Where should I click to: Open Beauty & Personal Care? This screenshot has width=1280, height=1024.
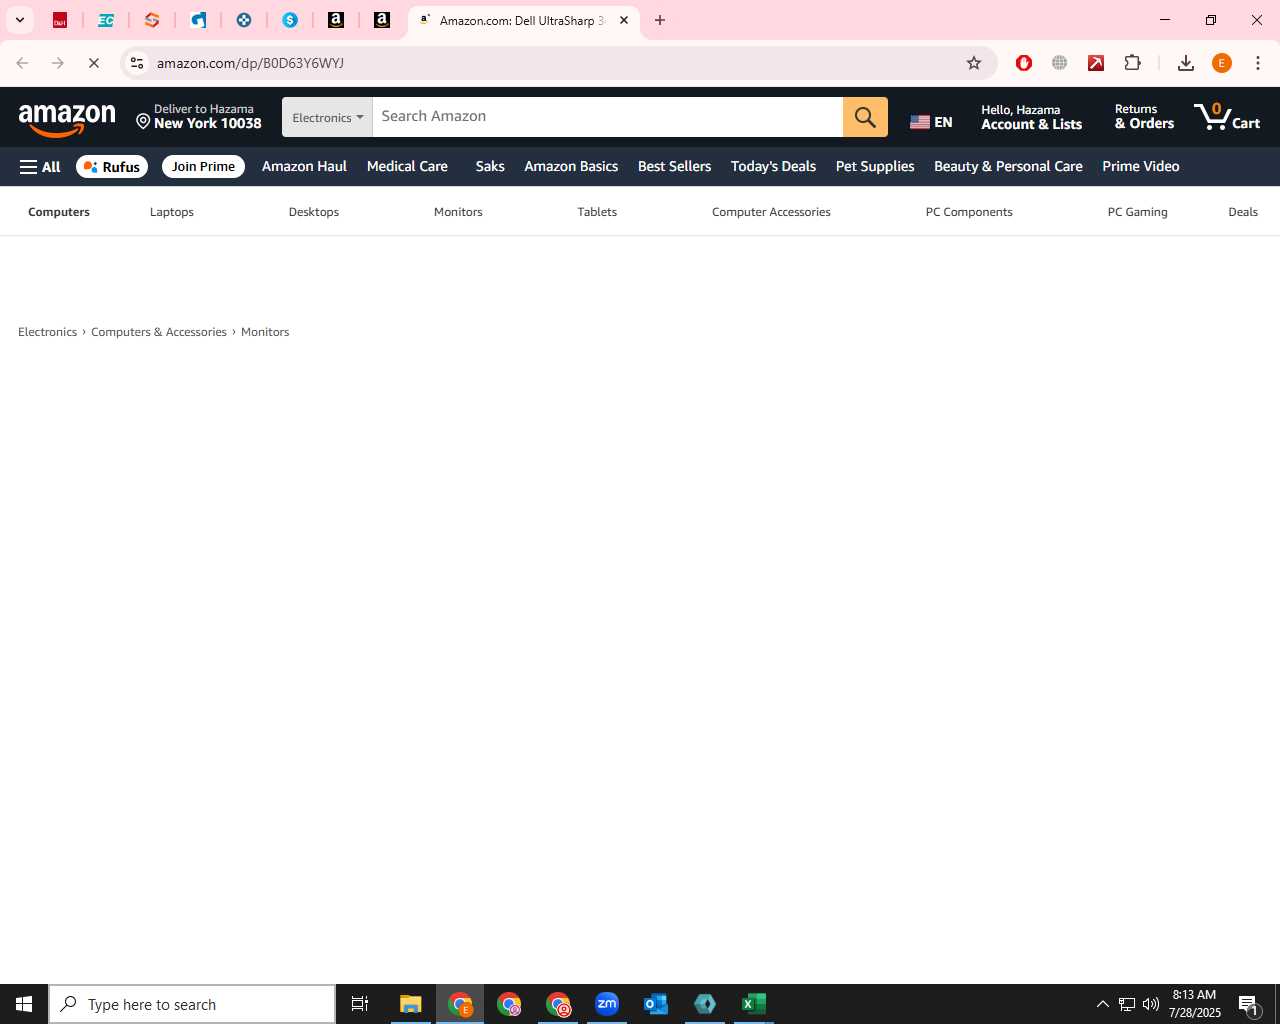point(1008,166)
